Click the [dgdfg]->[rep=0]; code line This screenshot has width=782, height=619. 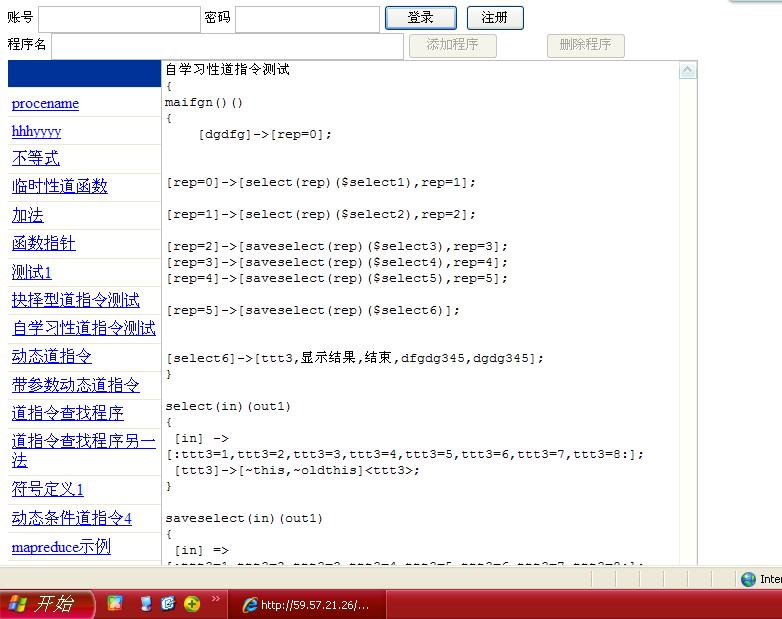click(265, 134)
